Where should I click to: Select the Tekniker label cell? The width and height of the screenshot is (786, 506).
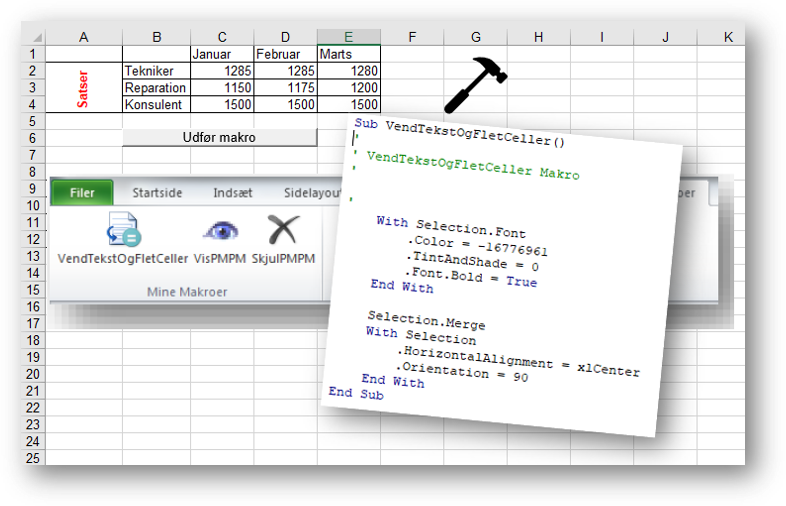tap(155, 71)
